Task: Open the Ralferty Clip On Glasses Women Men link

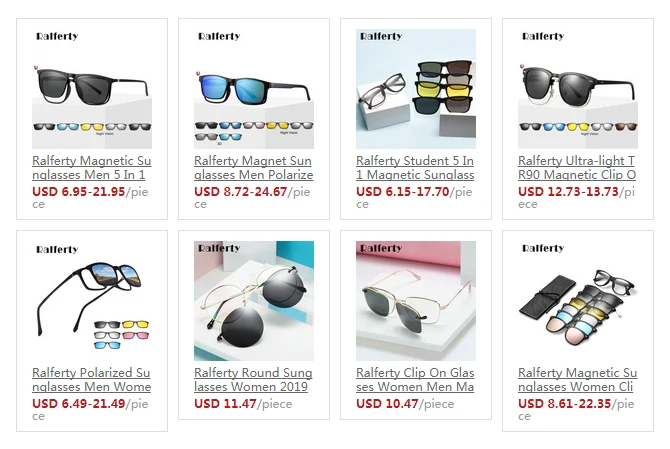Action: coord(415,380)
